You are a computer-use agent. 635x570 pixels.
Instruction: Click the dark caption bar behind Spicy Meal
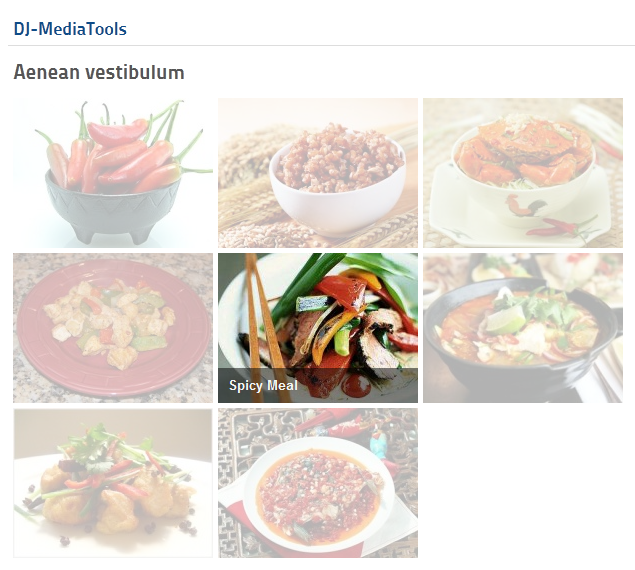click(x=318, y=385)
